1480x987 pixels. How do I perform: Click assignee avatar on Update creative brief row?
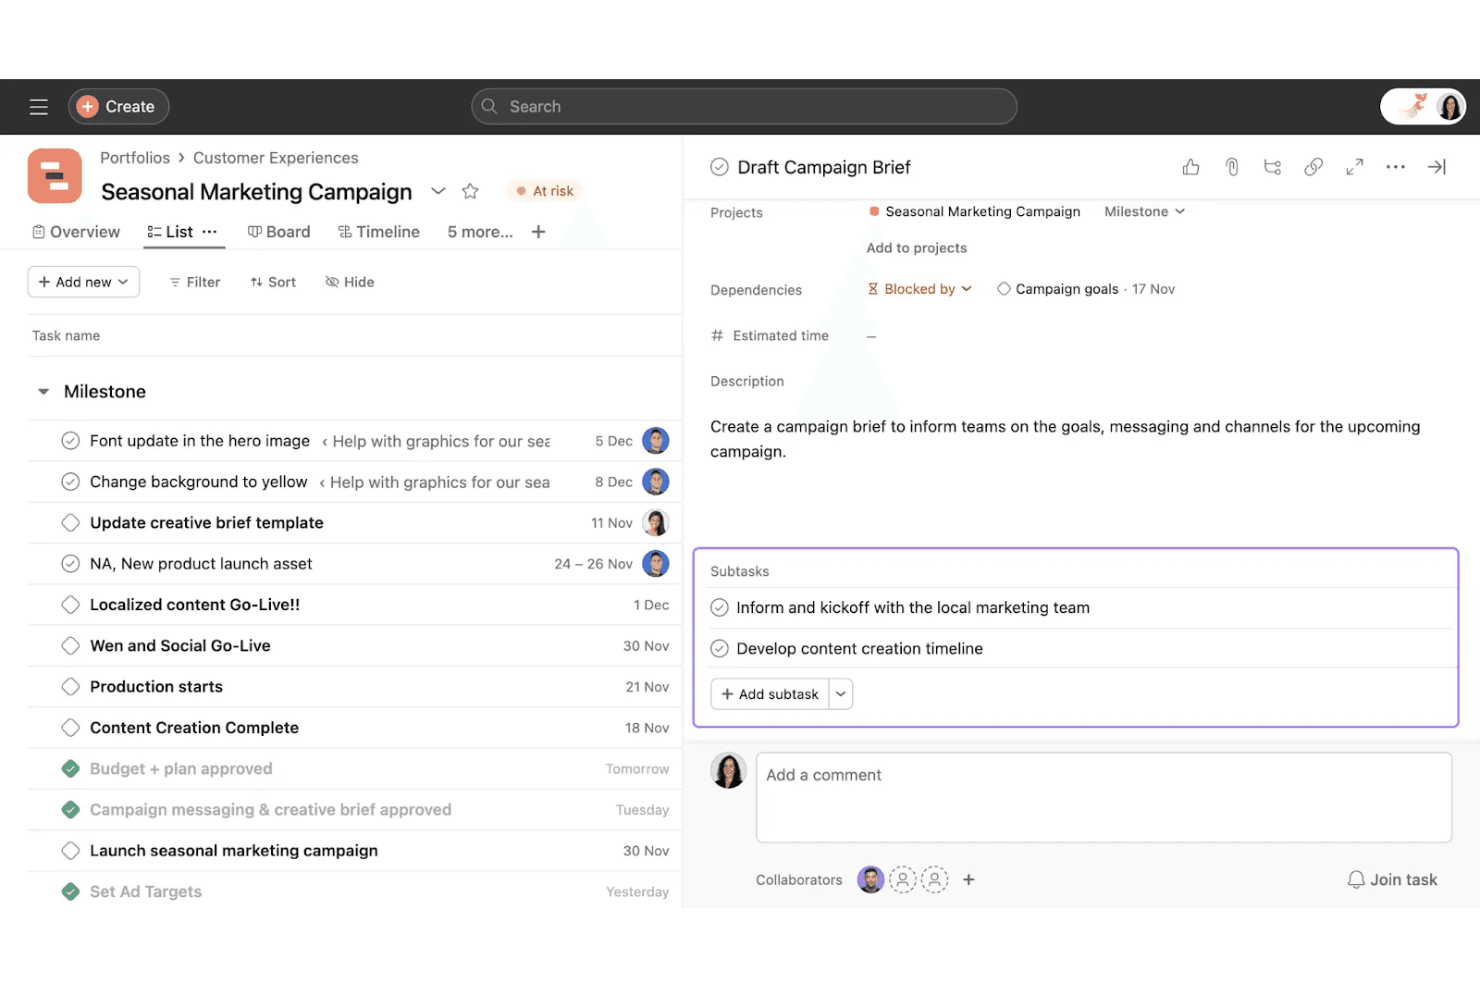point(655,523)
